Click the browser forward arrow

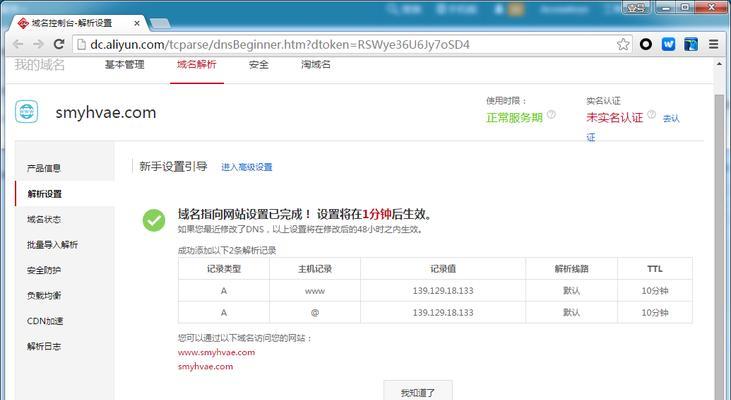pos(38,44)
